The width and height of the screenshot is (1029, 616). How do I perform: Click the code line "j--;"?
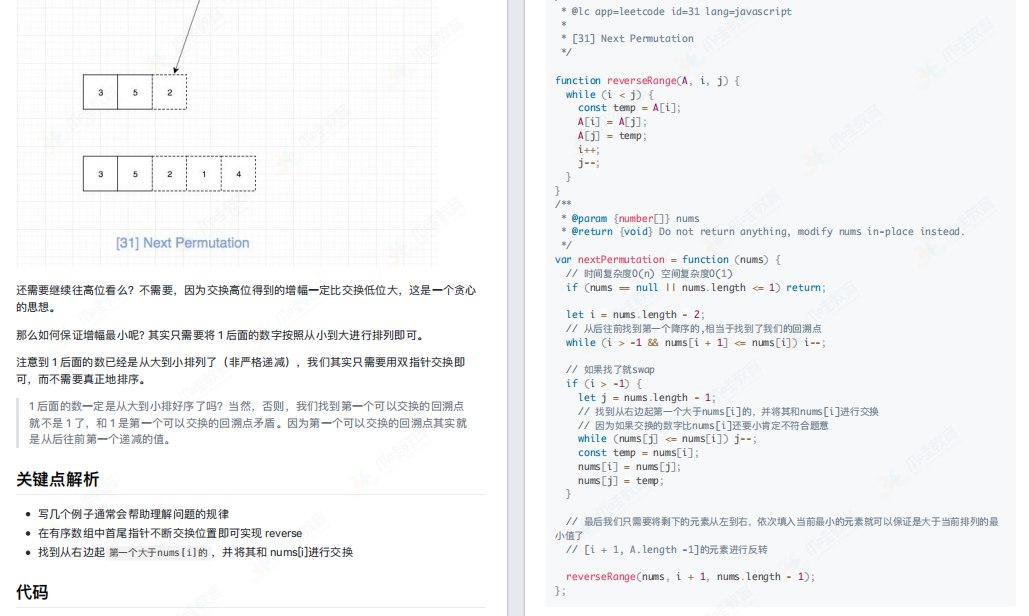(x=588, y=163)
